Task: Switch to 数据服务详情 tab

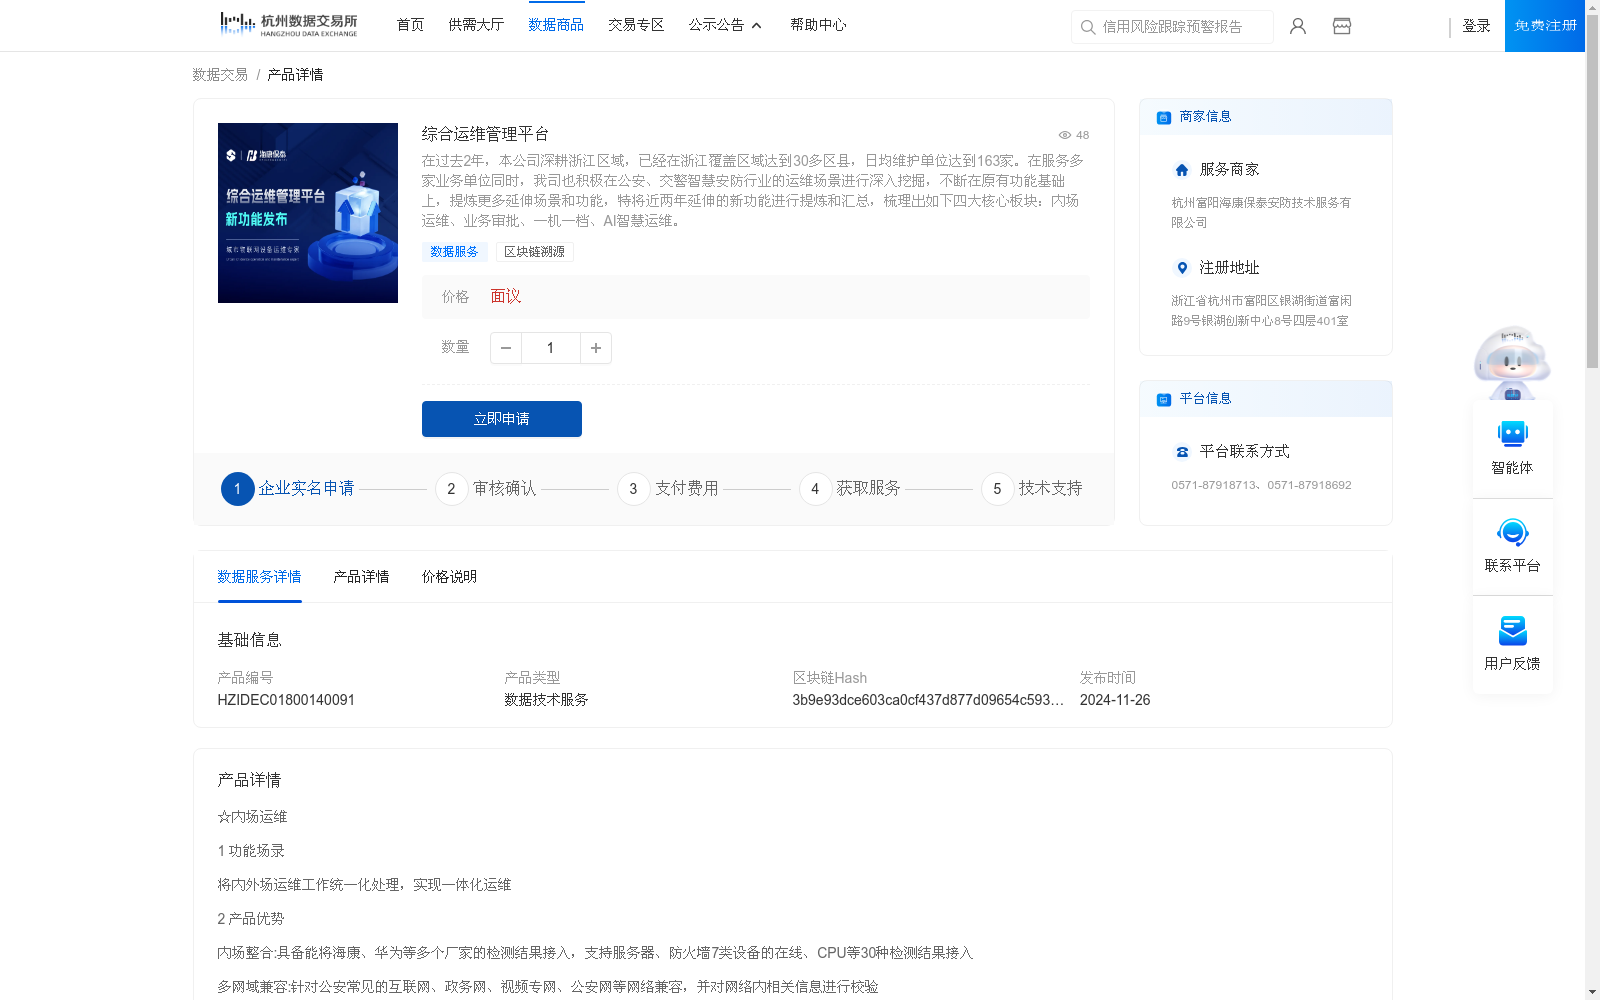Action: pos(259,577)
